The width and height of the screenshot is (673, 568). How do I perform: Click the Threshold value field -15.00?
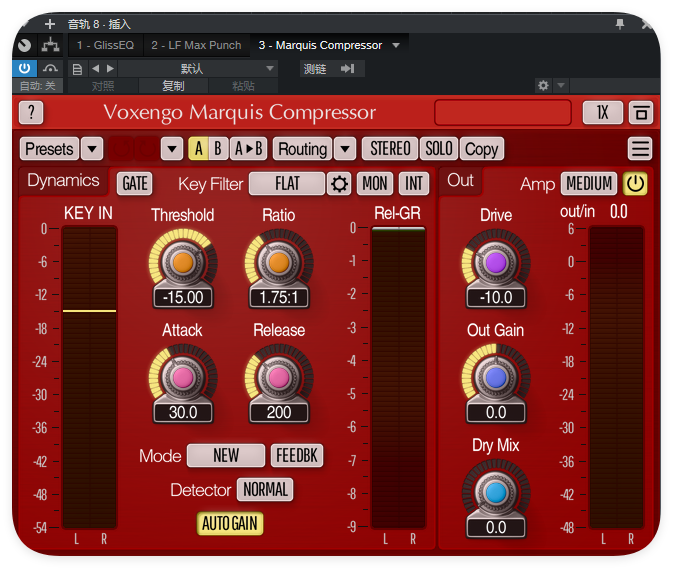pyautogui.click(x=183, y=298)
